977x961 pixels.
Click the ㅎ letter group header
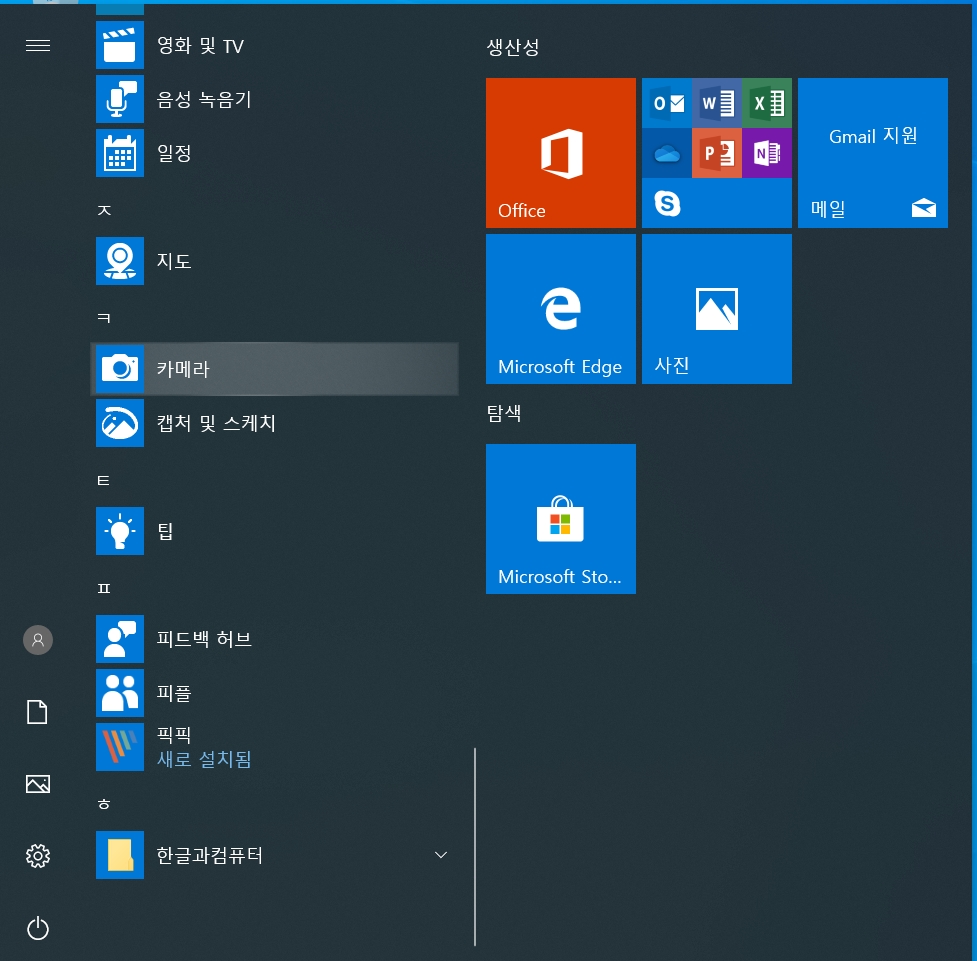click(x=104, y=804)
